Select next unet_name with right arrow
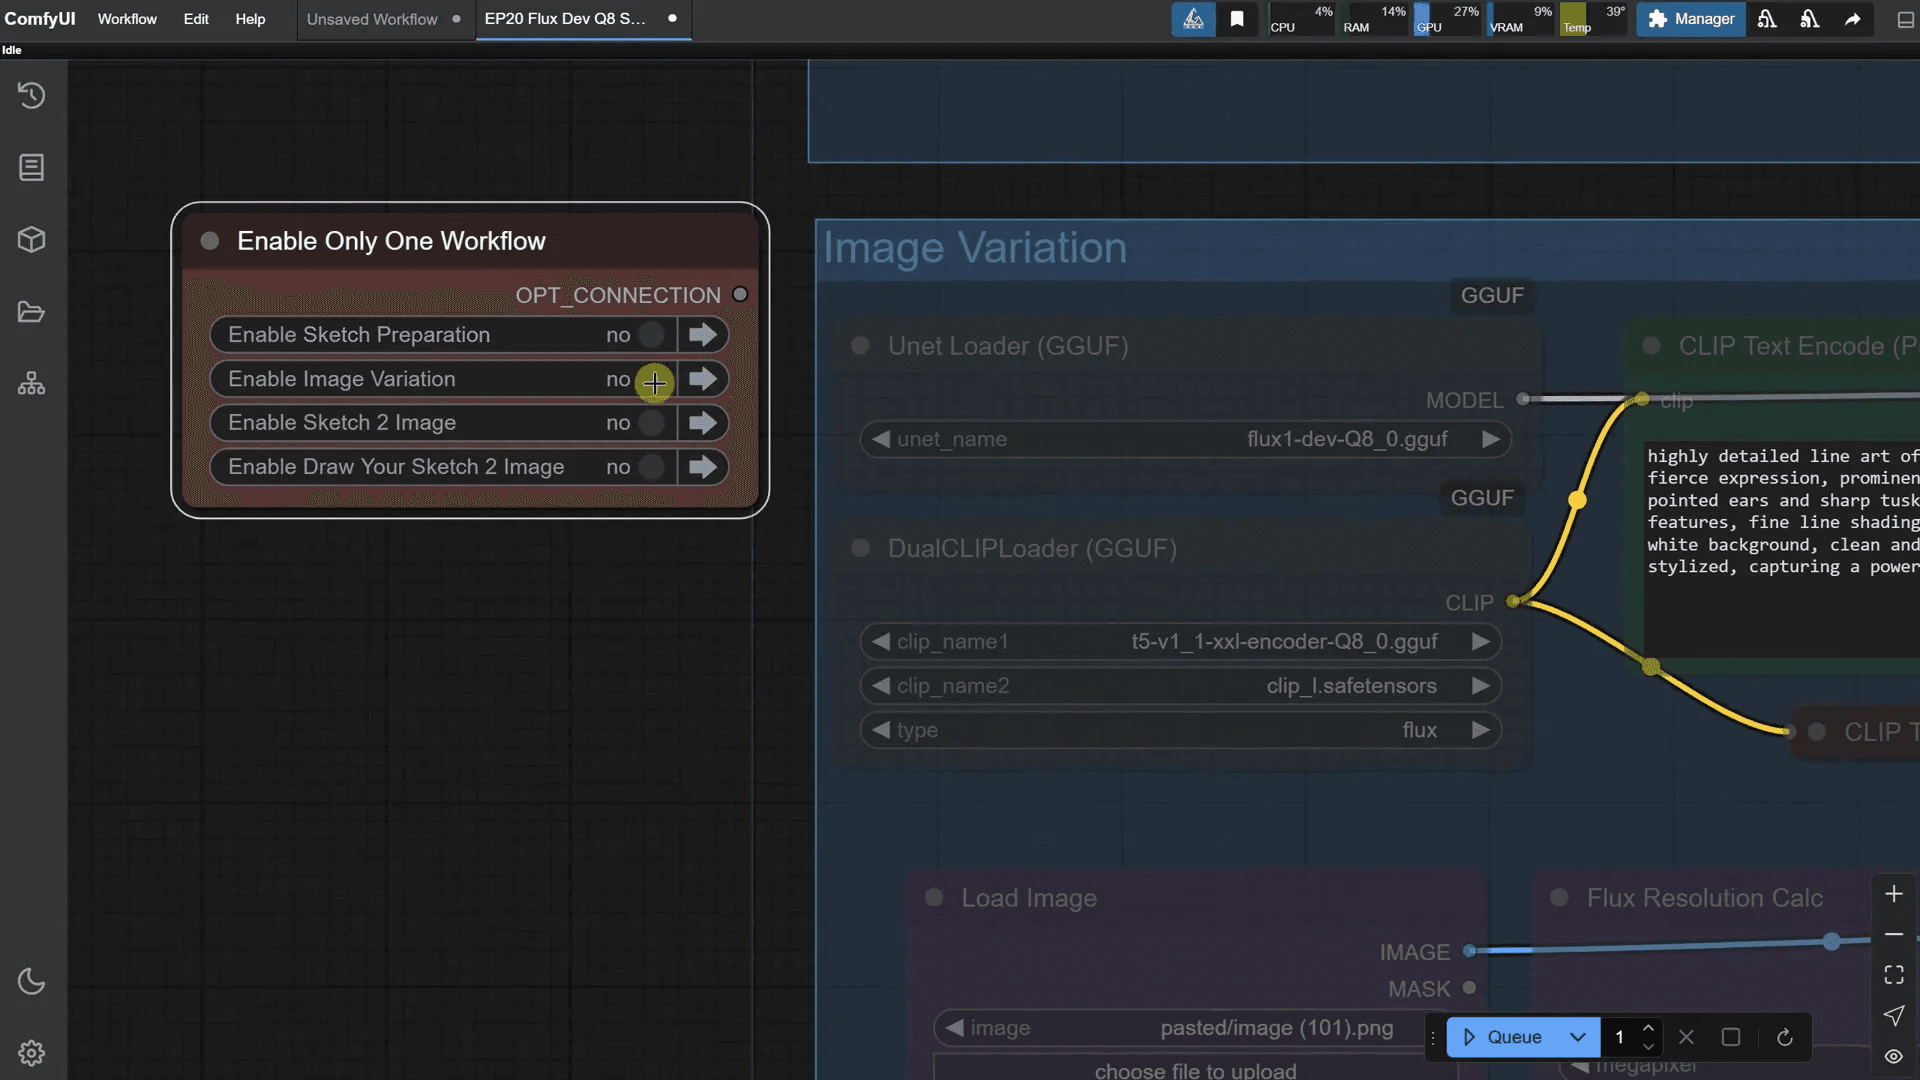 click(x=1490, y=439)
